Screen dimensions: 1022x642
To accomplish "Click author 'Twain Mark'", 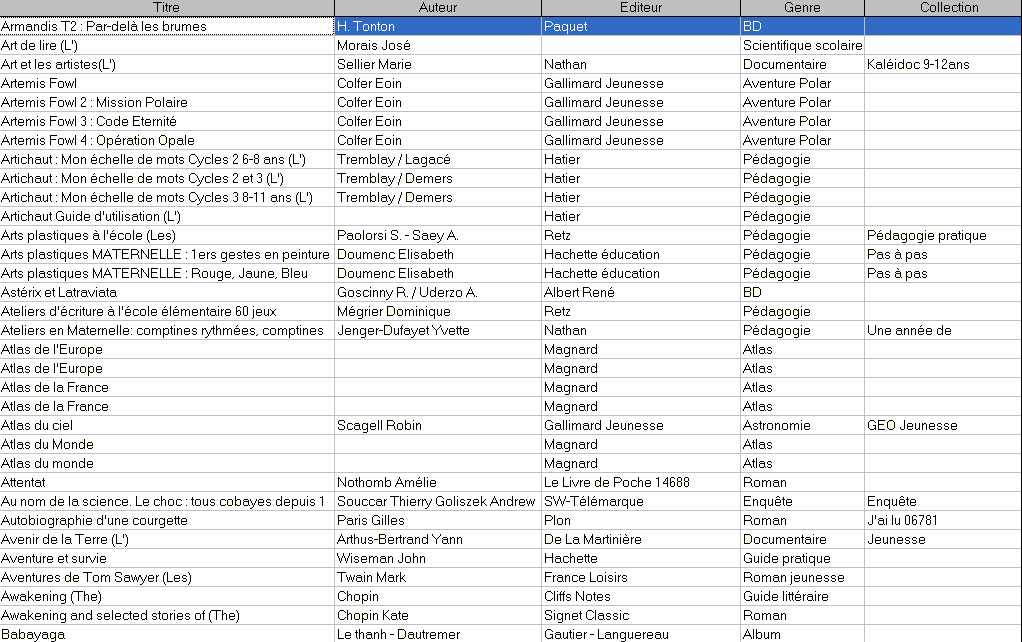I will (371, 577).
